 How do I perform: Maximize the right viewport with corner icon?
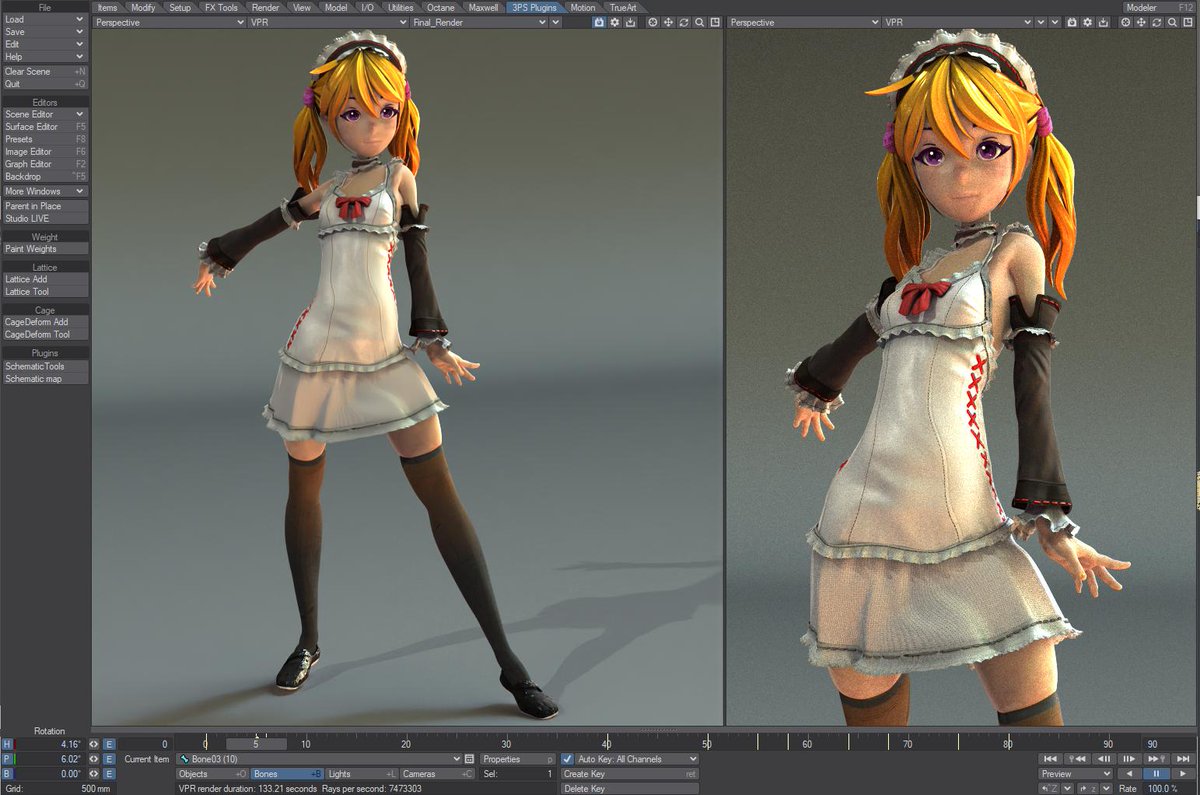tap(1190, 22)
